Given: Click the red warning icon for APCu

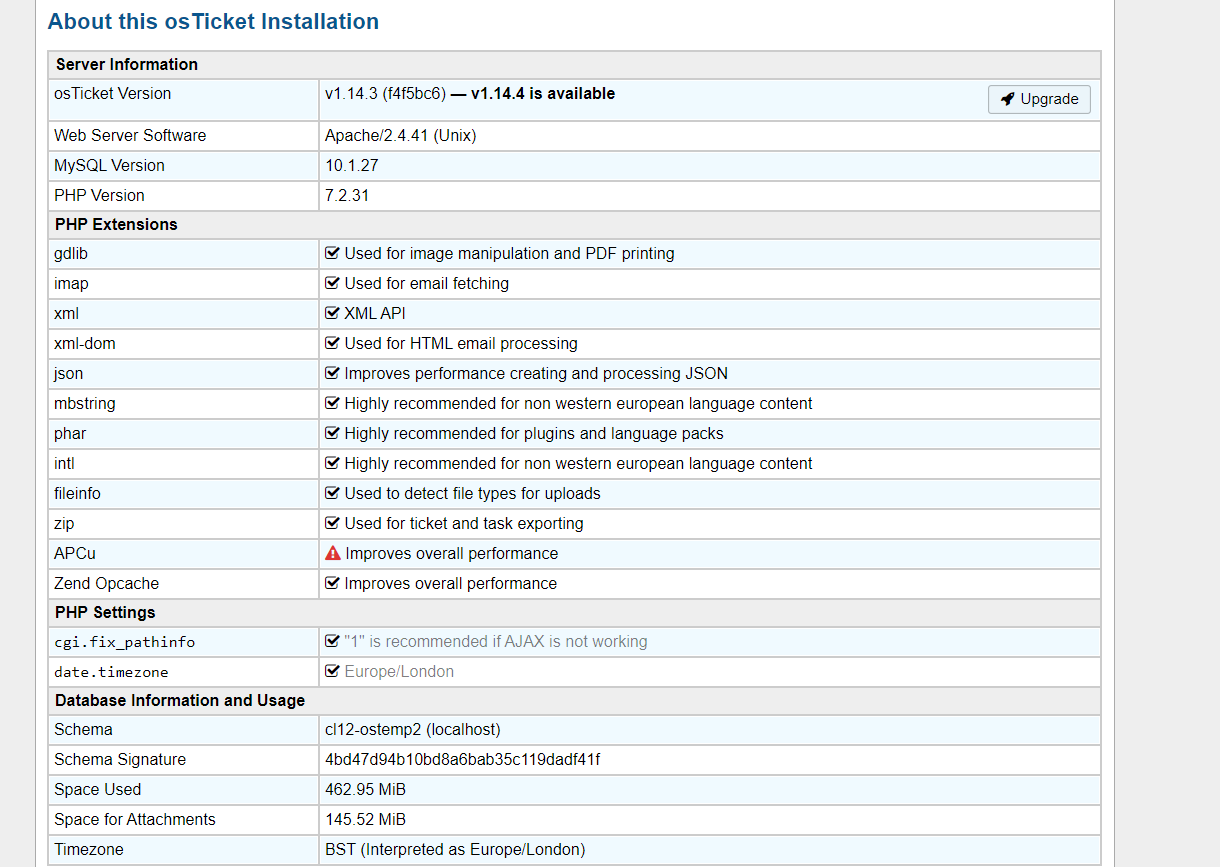Looking at the screenshot, I should click(333, 553).
